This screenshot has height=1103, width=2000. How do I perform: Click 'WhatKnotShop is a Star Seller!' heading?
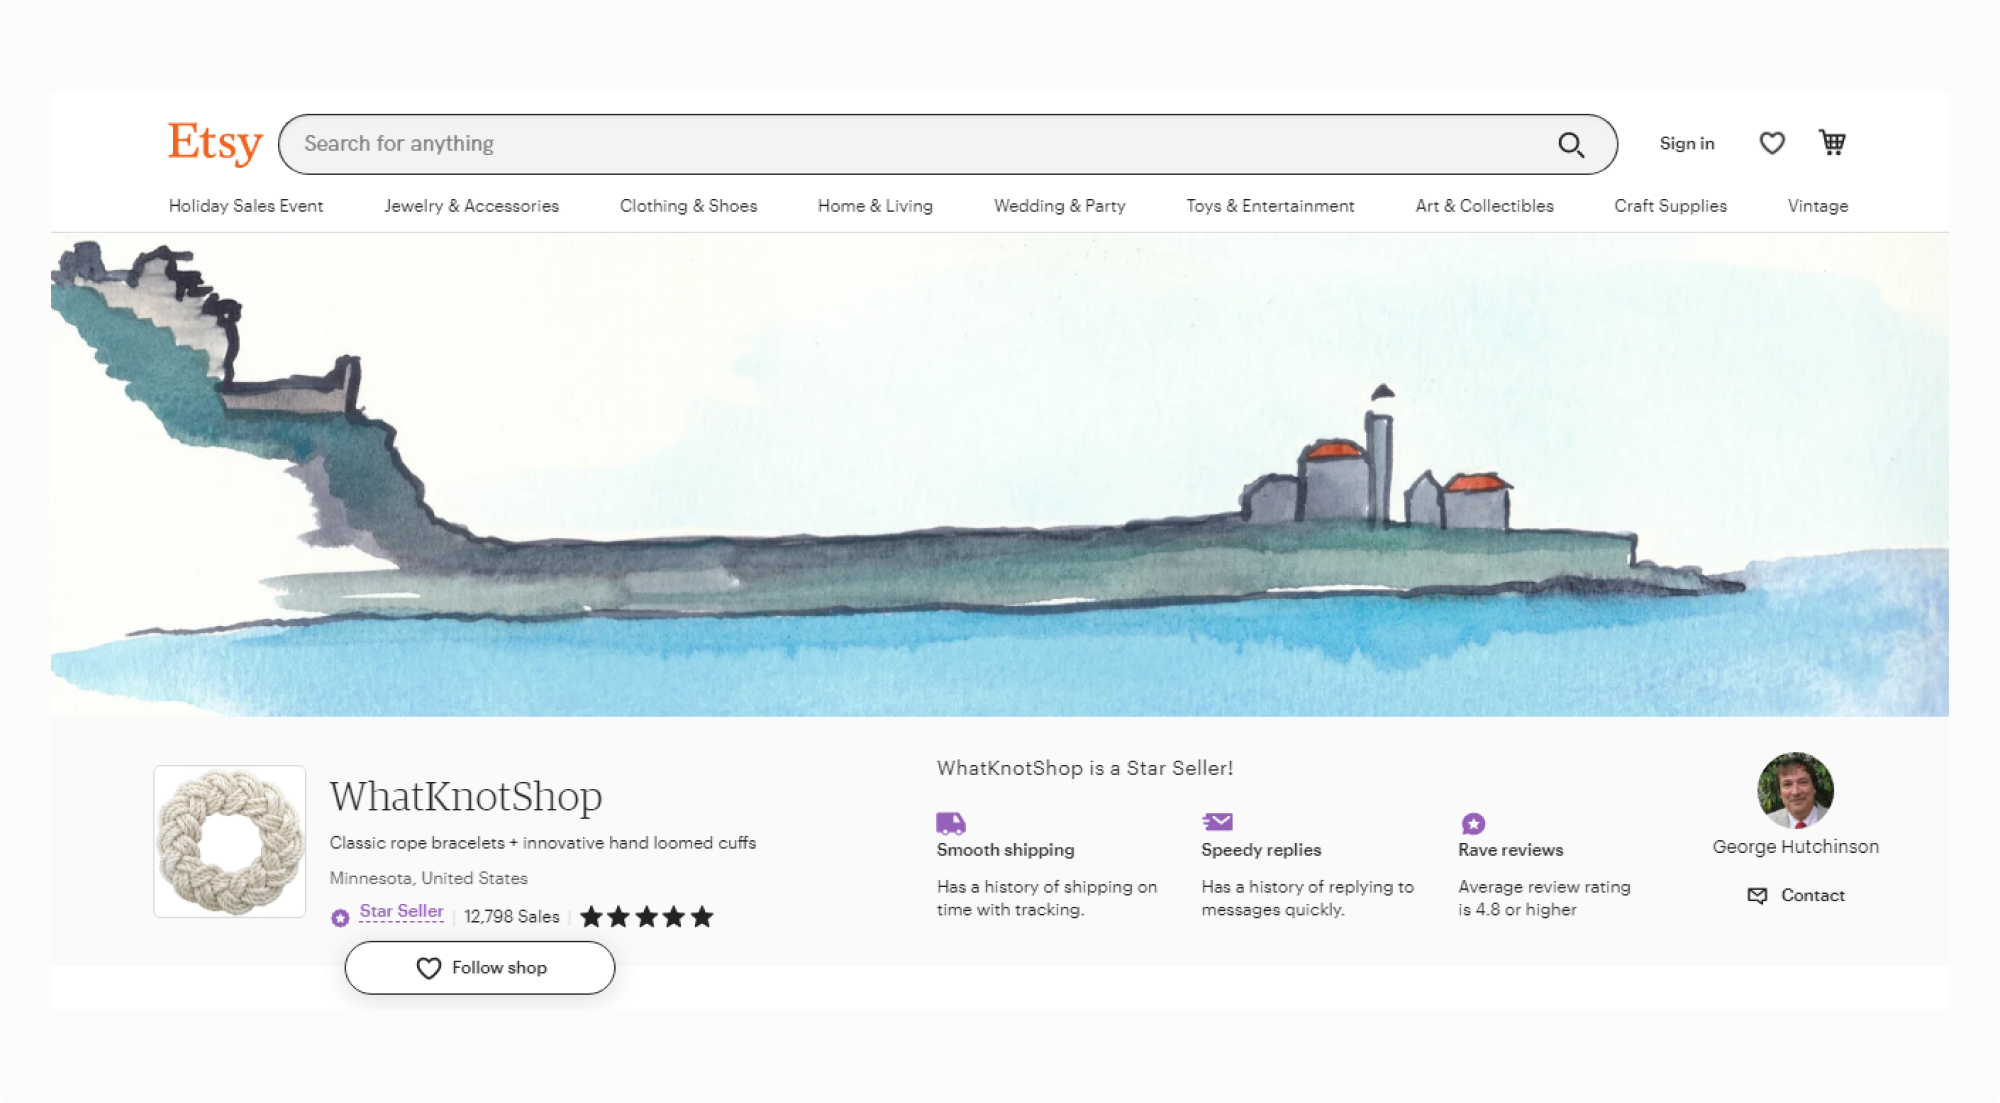(1085, 768)
